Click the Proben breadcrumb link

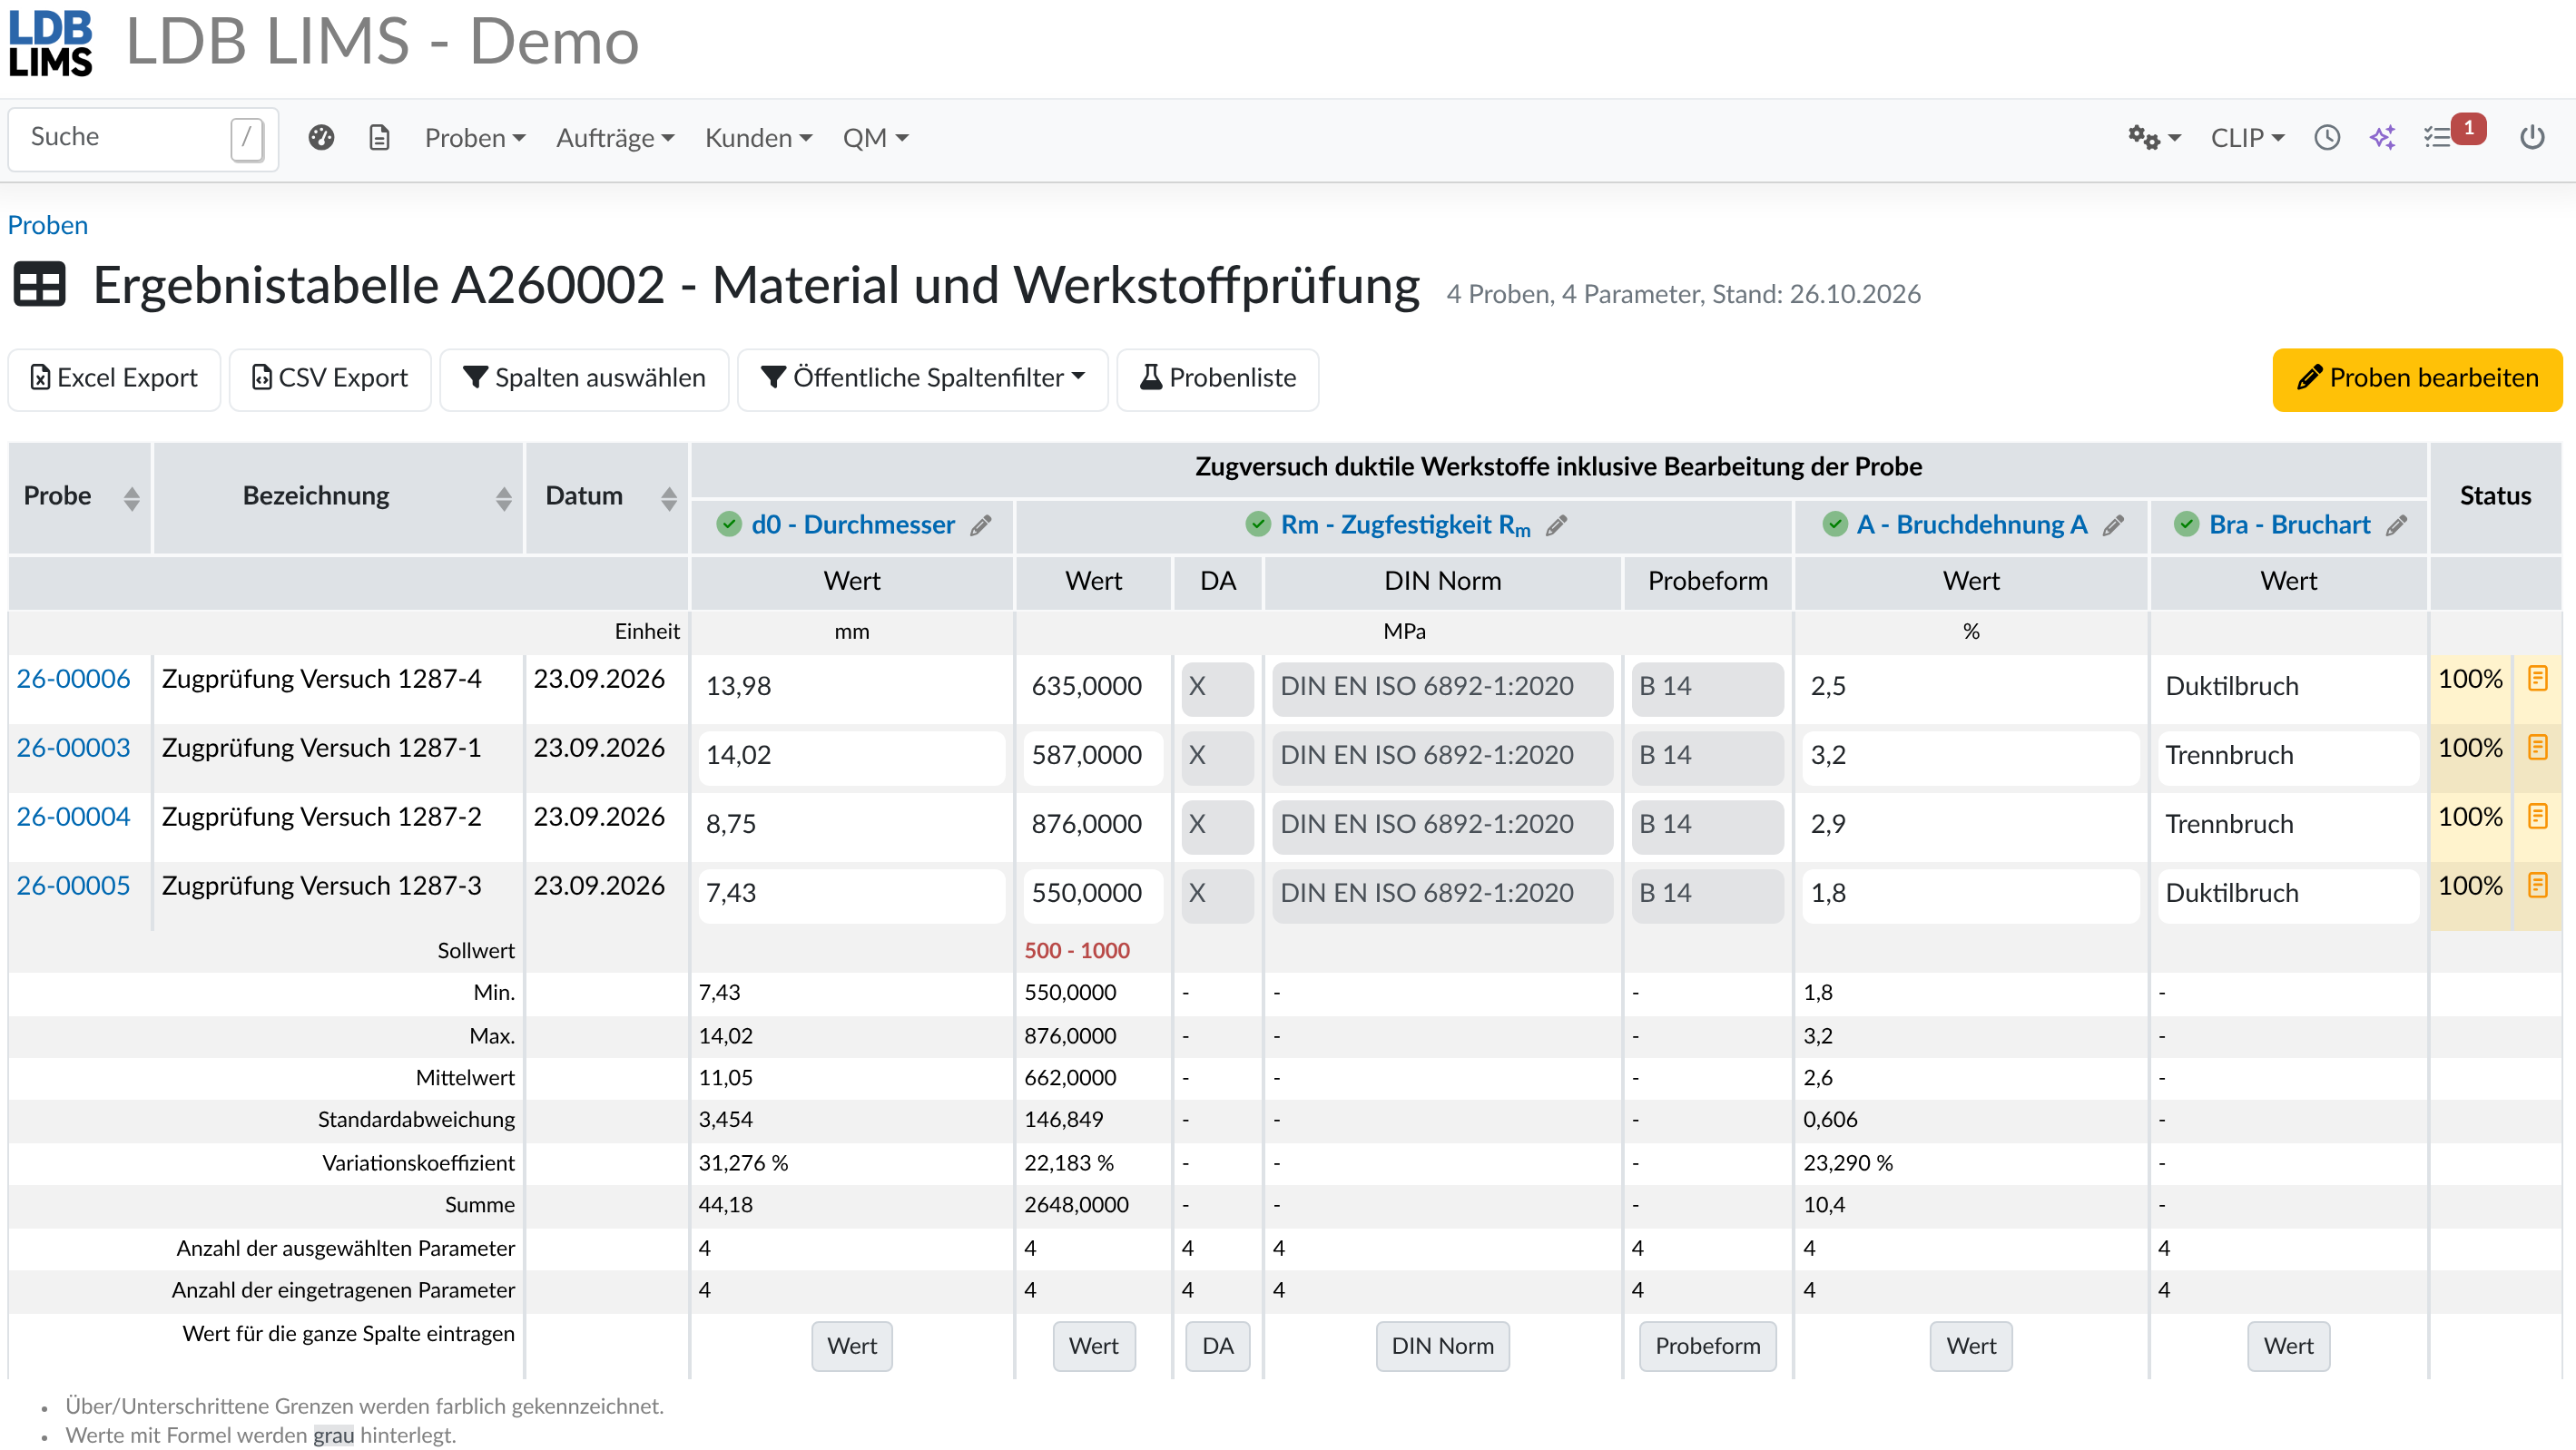[47, 225]
